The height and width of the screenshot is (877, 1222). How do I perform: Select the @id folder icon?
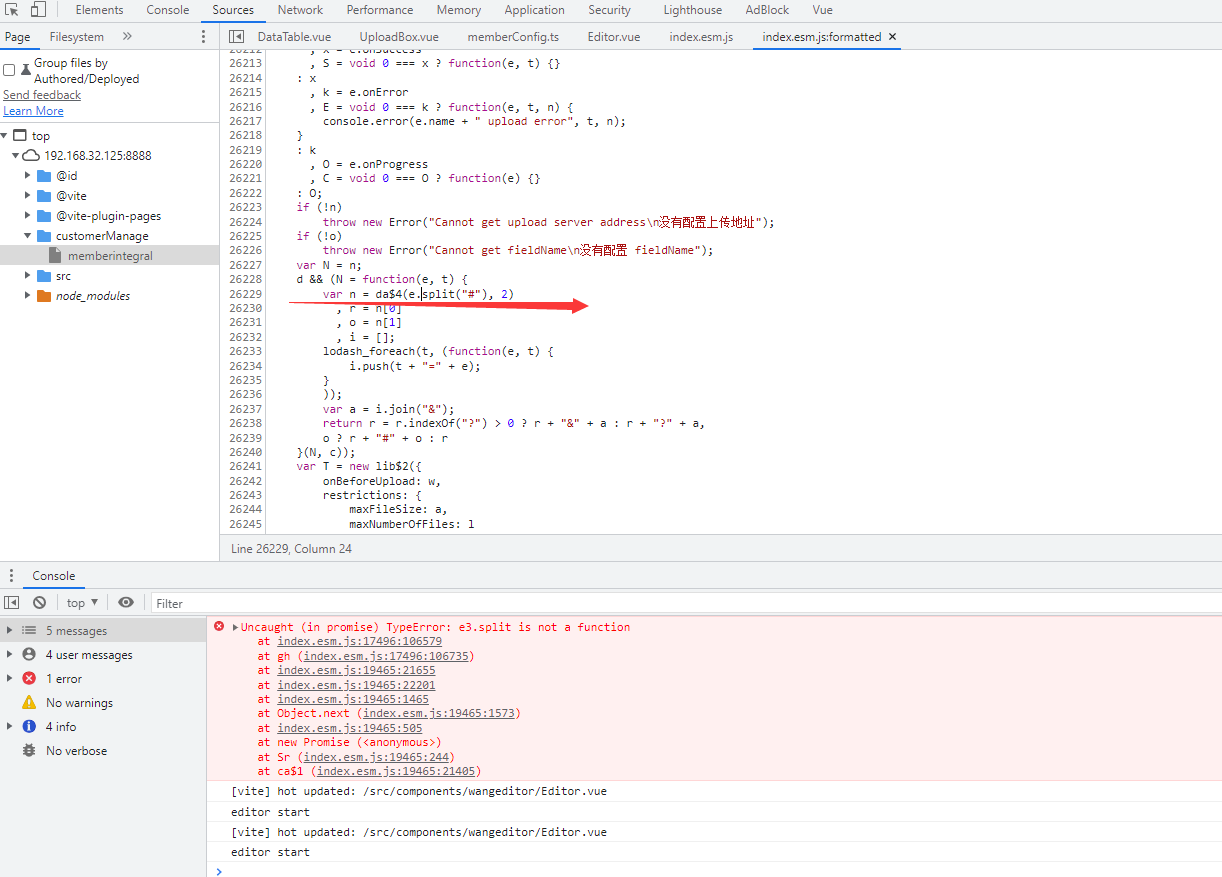point(44,176)
